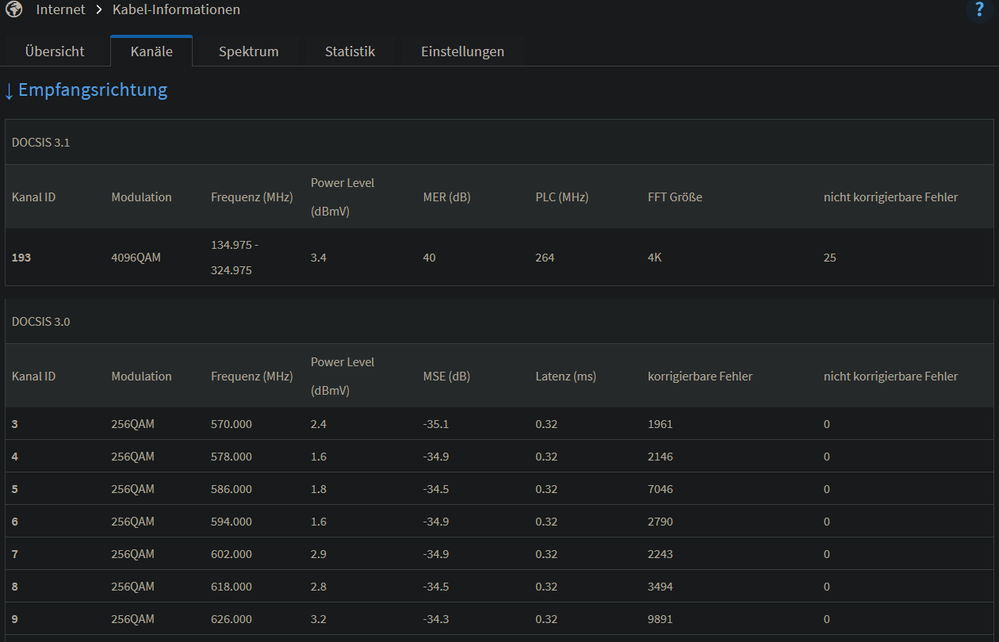This screenshot has height=642, width=999.
Task: Click MSE value -35.1
Action: [x=436, y=424]
